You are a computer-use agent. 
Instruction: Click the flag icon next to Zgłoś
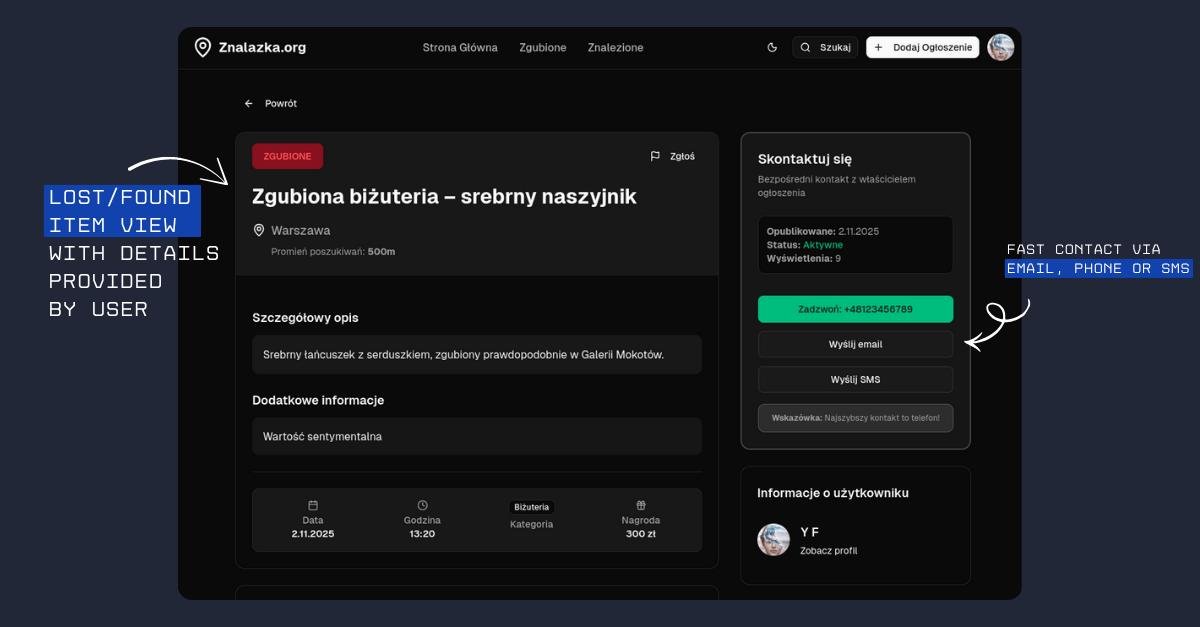click(655, 156)
